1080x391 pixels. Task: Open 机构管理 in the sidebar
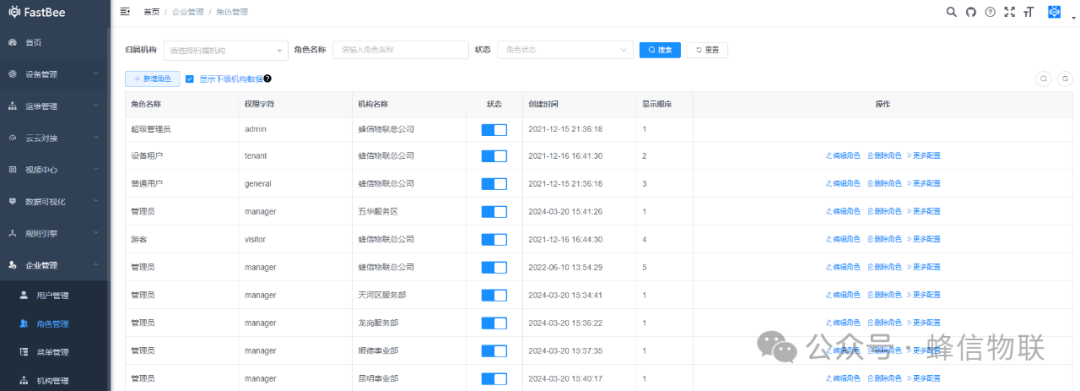pyautogui.click(x=55, y=380)
